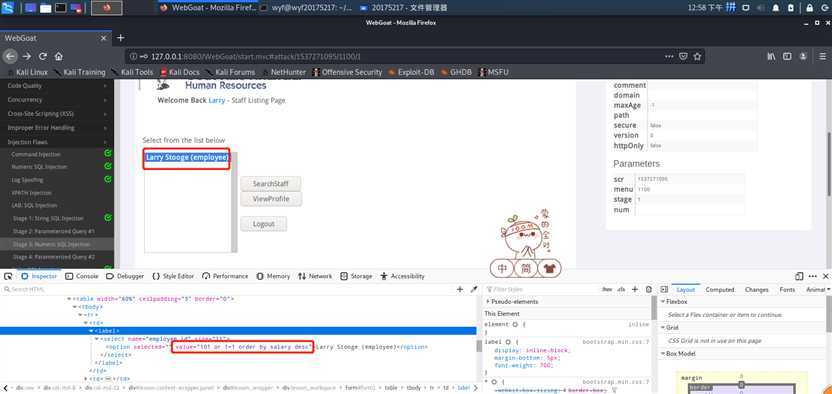The height and width of the screenshot is (394, 832).
Task: Collapse the label node in markup tree
Action: [91, 331]
